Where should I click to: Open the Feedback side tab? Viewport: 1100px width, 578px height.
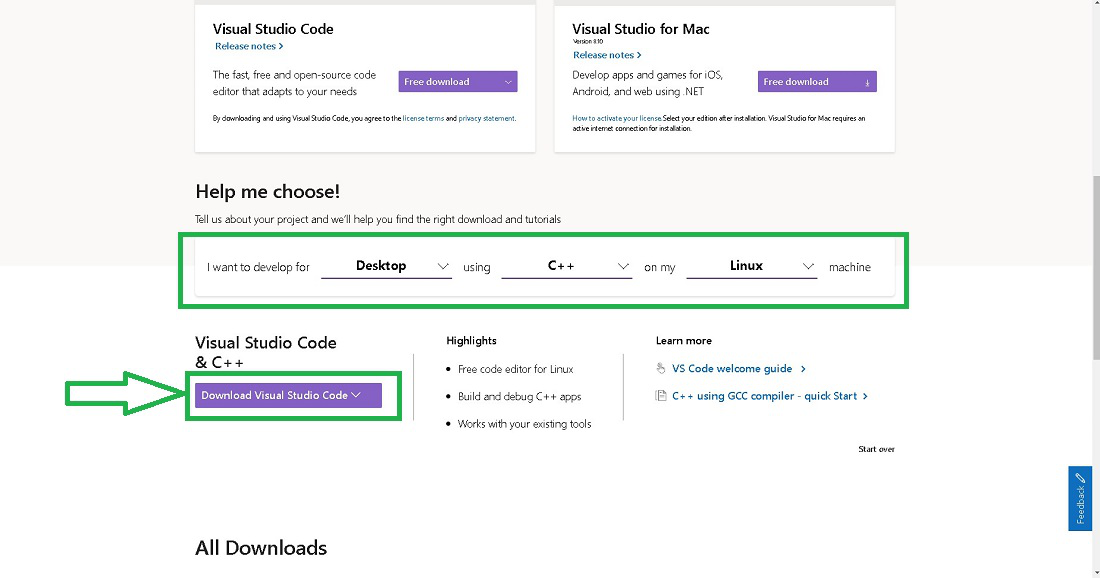coord(1080,498)
